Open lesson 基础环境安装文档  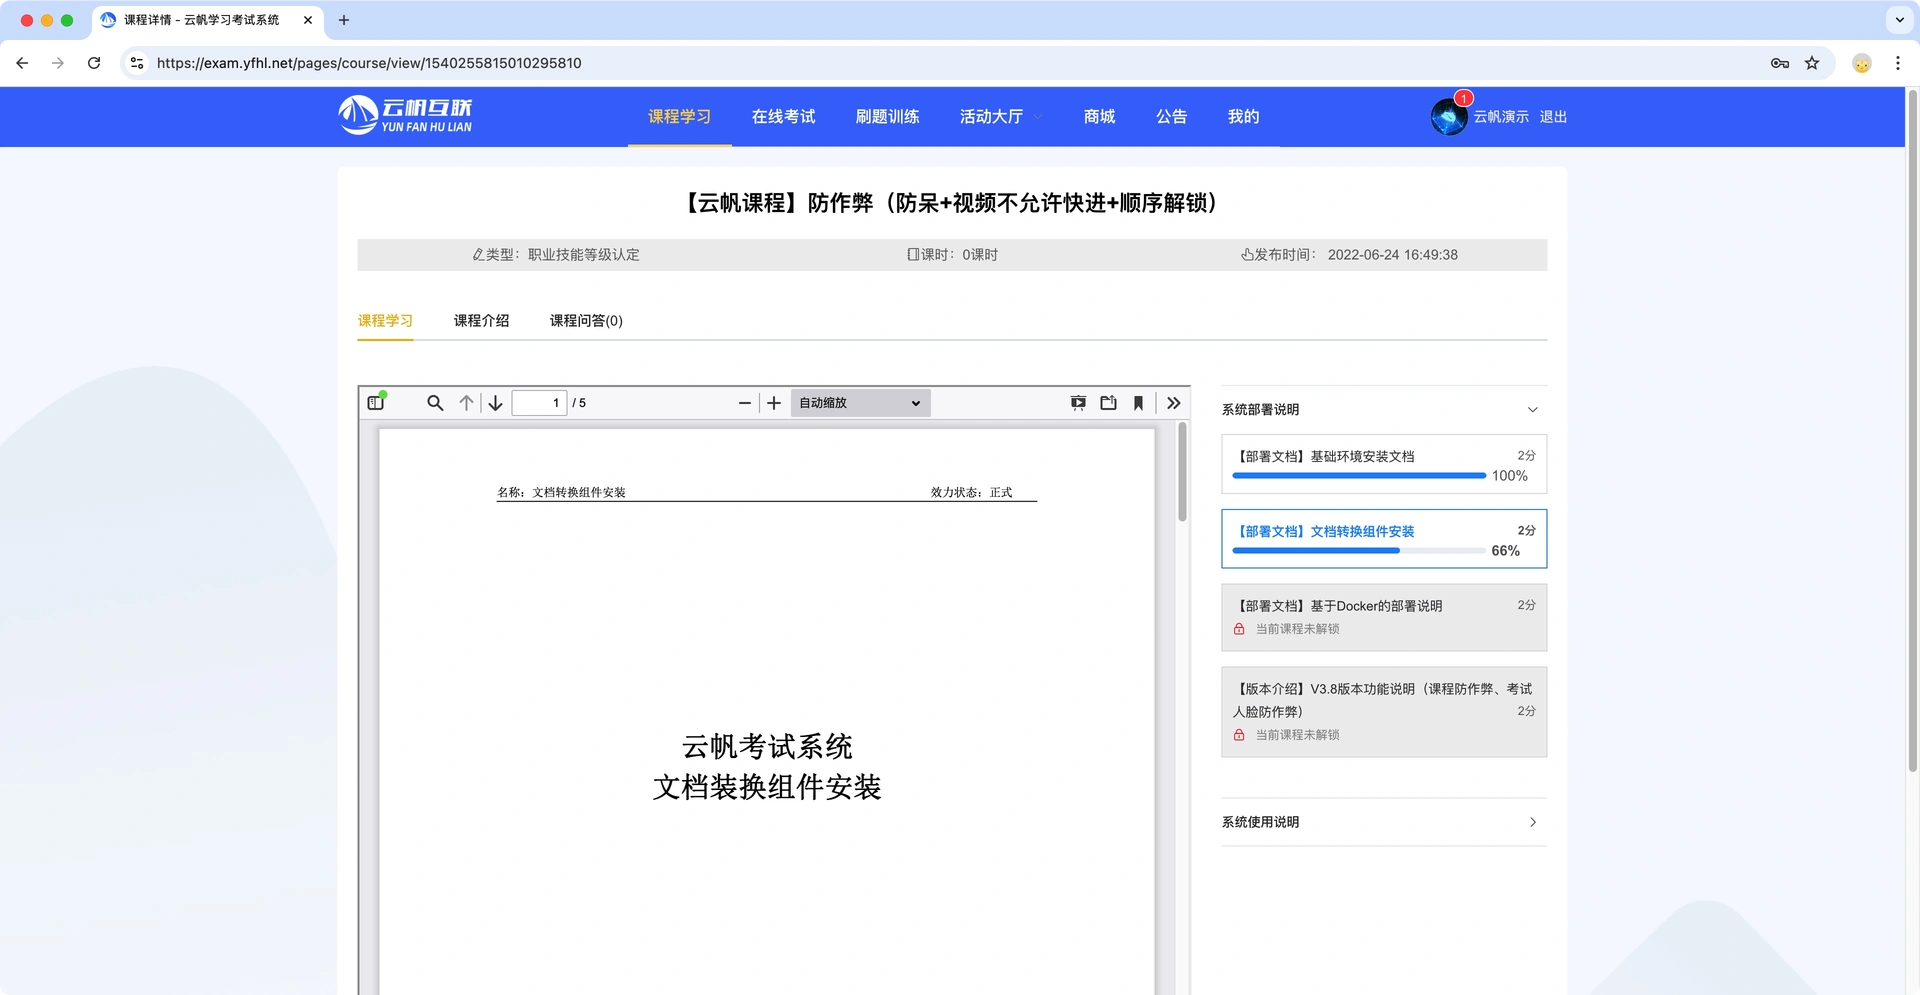coord(1384,464)
